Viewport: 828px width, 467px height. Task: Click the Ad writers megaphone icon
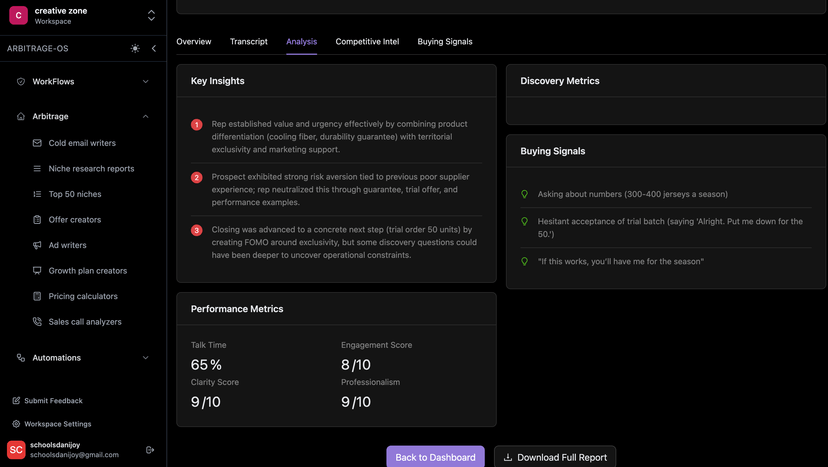coord(37,245)
